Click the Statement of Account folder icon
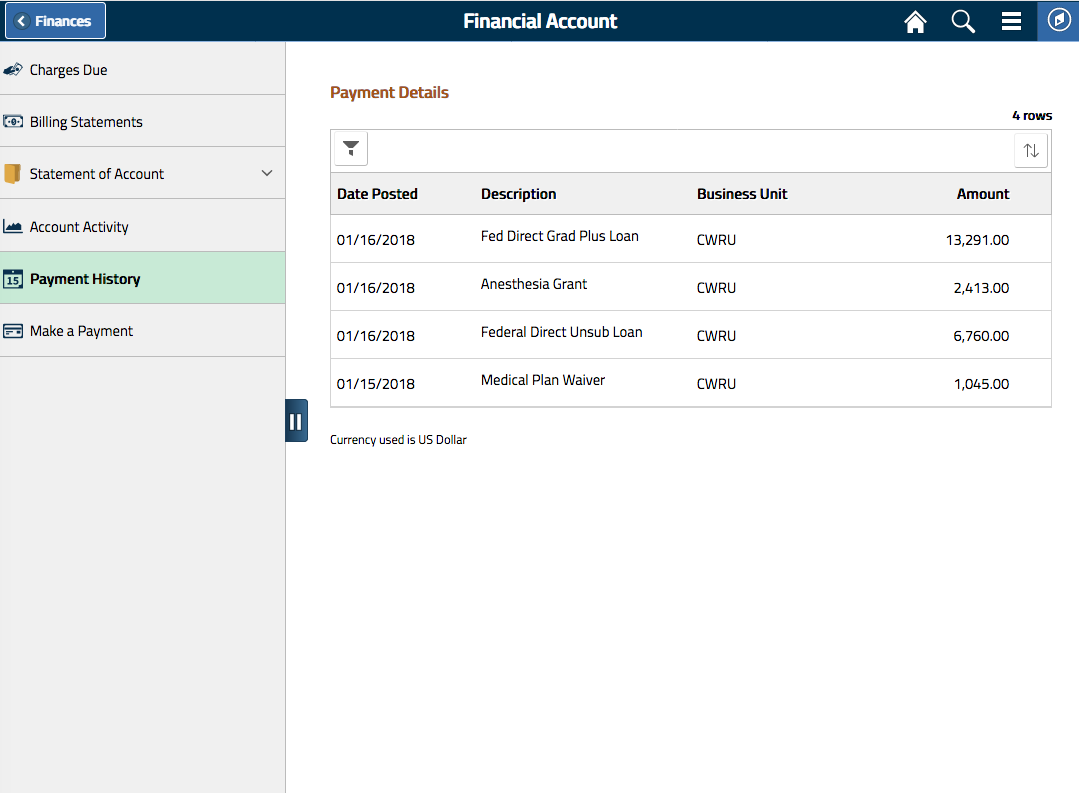This screenshot has width=1079, height=793. pos(12,173)
